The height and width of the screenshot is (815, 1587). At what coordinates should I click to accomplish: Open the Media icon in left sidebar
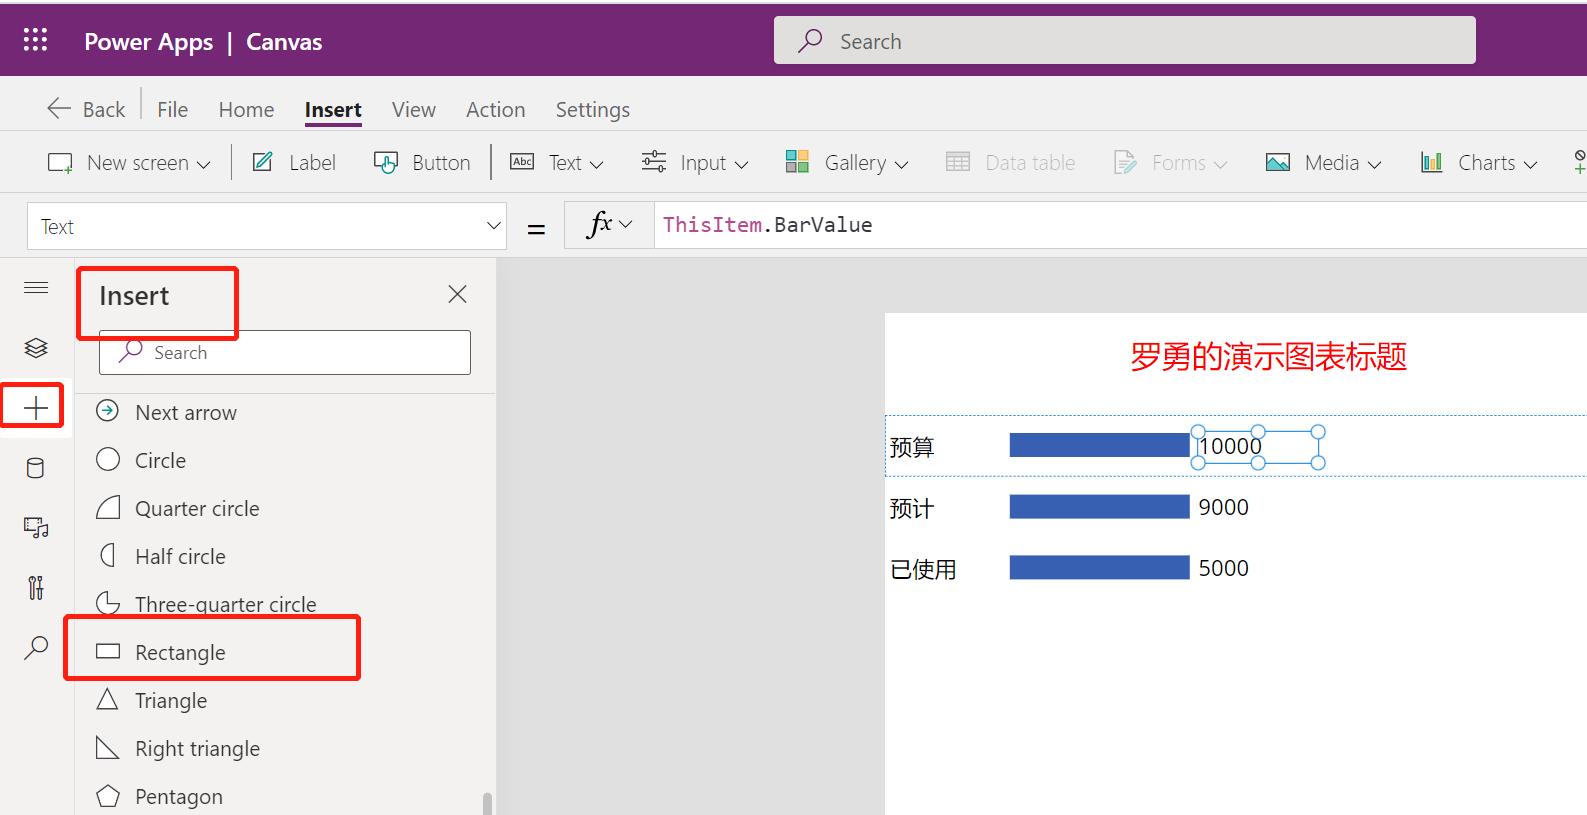pyautogui.click(x=36, y=528)
